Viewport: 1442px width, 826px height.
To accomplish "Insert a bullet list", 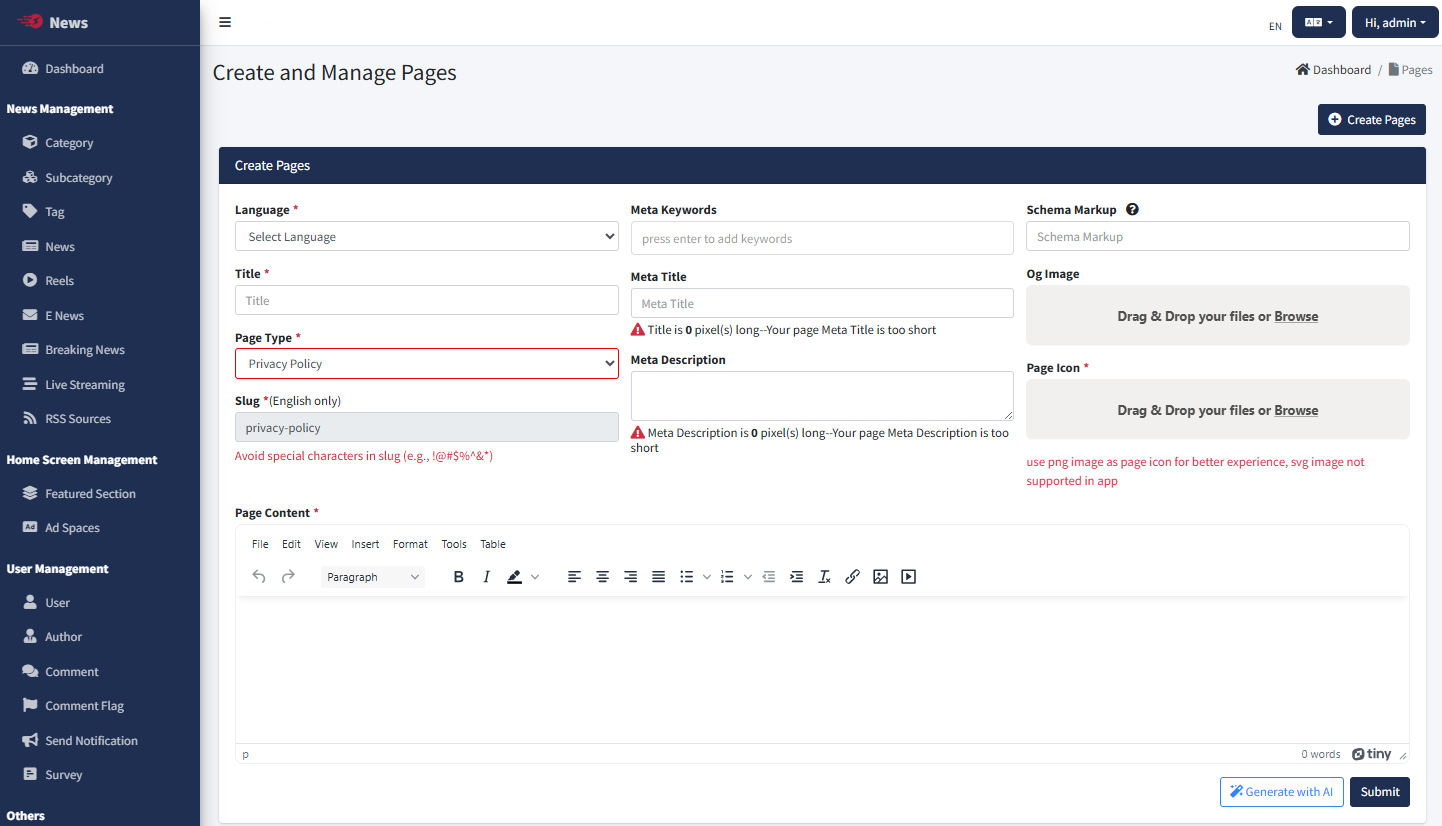I will point(687,577).
